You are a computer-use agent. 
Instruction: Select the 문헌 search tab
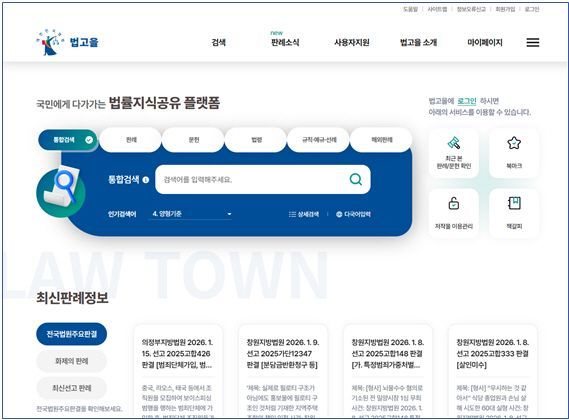(x=193, y=140)
